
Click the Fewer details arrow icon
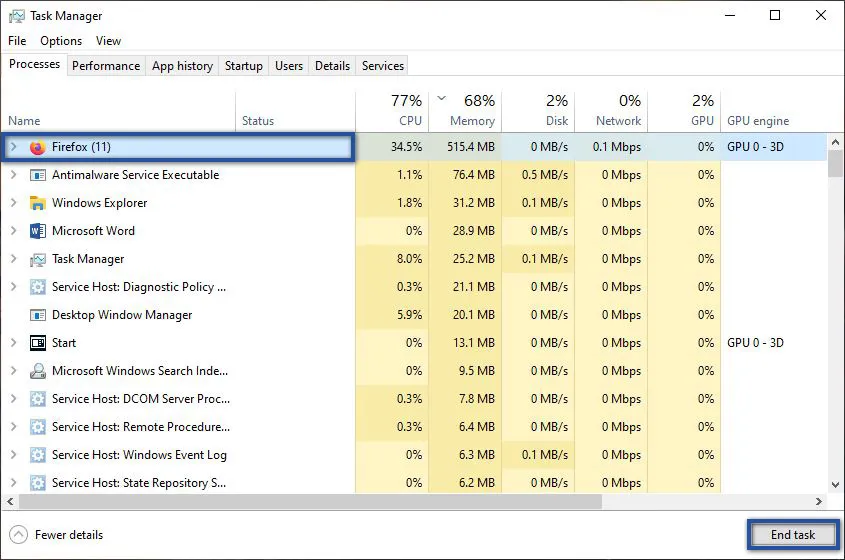pyautogui.click(x=18, y=535)
